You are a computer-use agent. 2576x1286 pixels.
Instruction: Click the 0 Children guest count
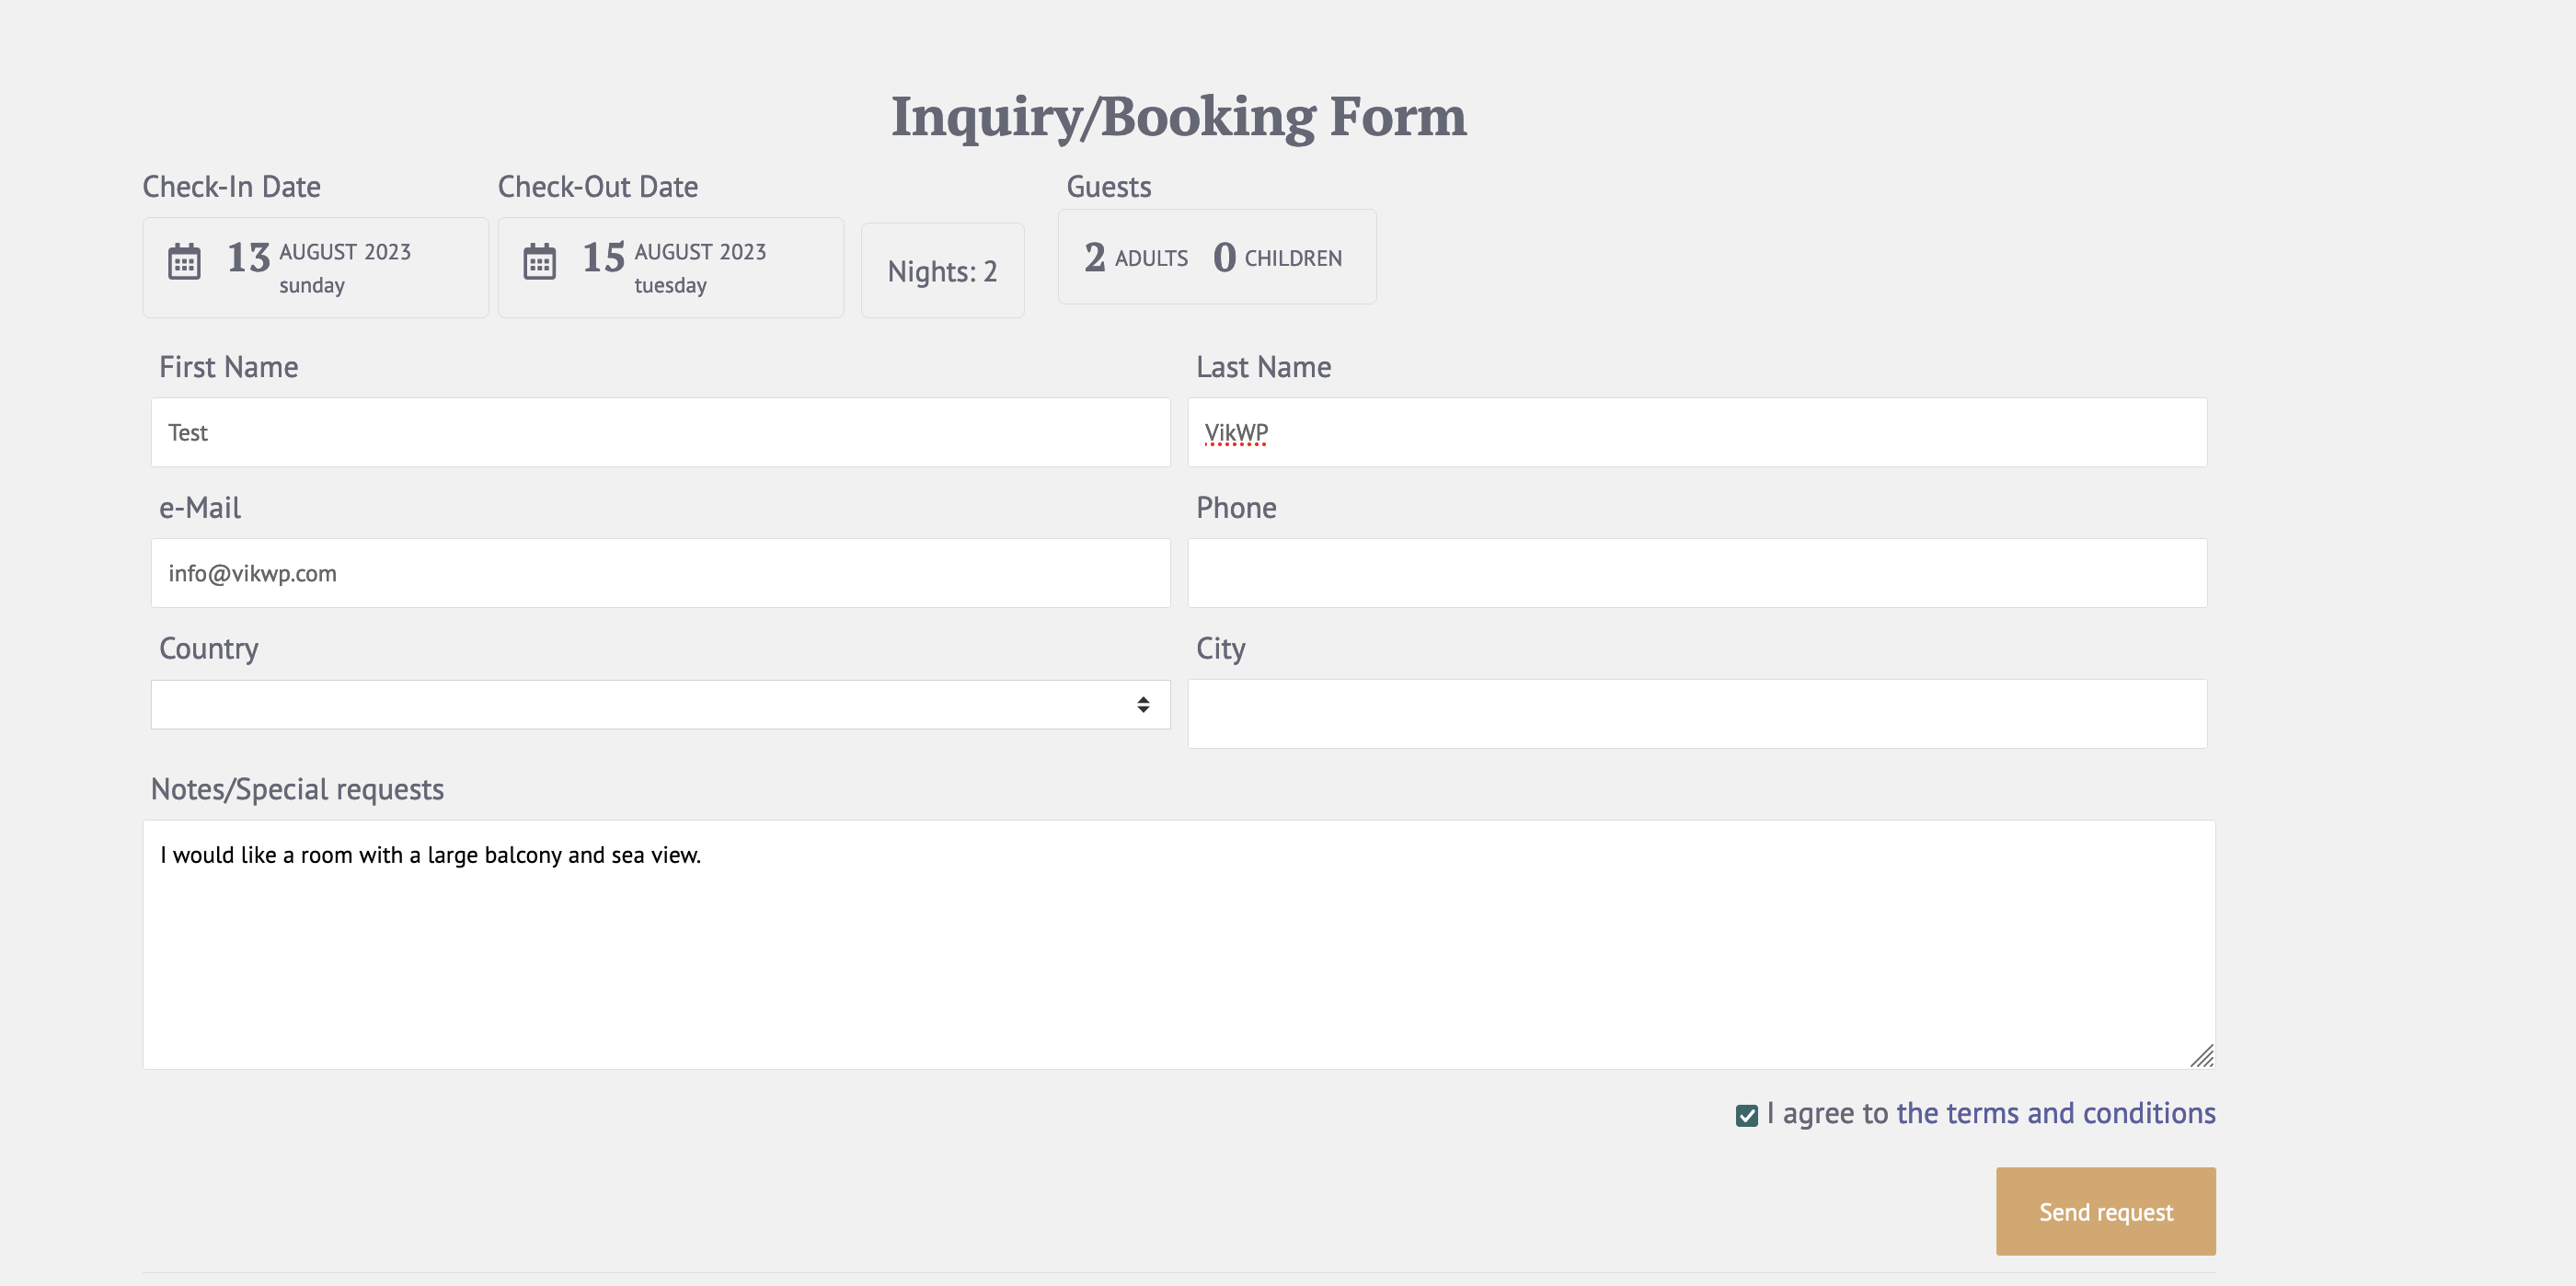(x=1278, y=257)
